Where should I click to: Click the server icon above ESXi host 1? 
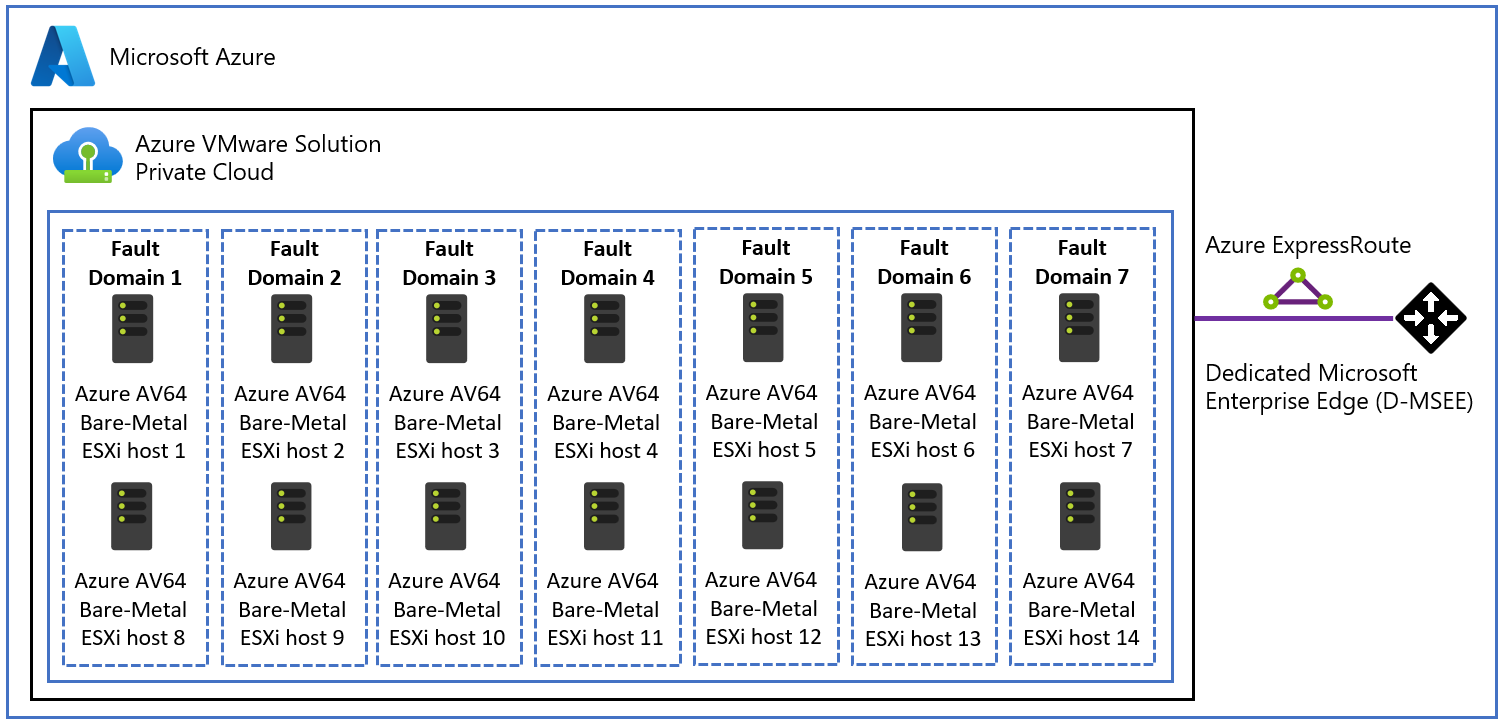[132, 328]
